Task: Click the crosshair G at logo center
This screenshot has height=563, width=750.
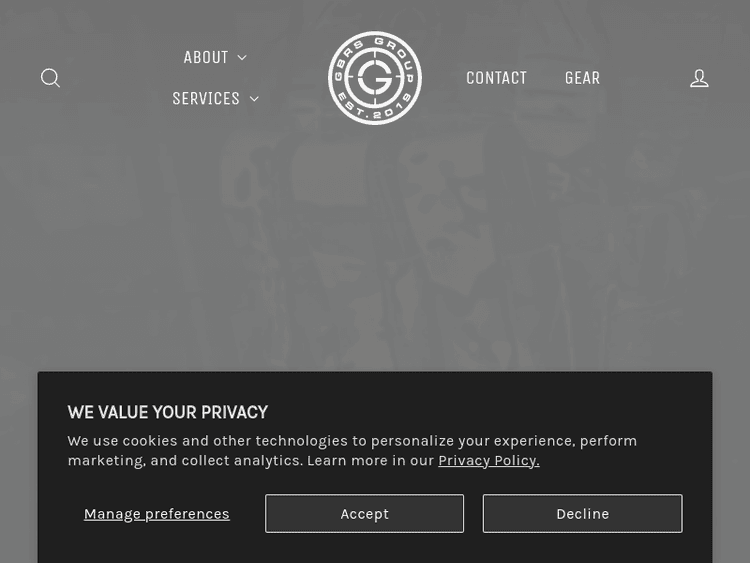Action: 375,78
